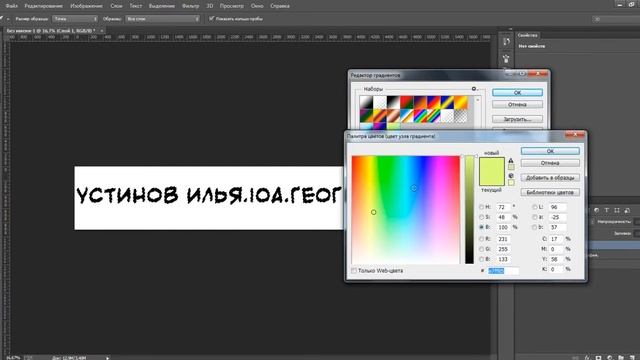
Task: Click Отмена in the color picker dialog
Action: (550, 163)
